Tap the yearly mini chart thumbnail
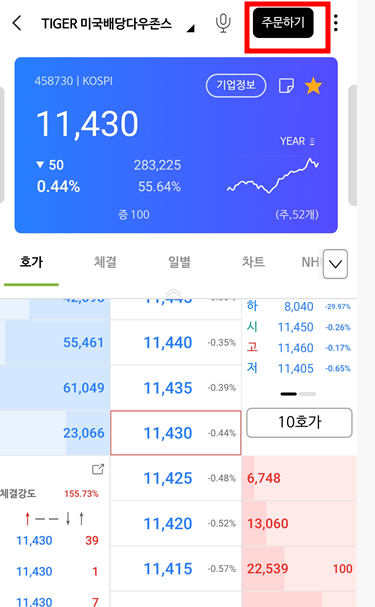 273,175
